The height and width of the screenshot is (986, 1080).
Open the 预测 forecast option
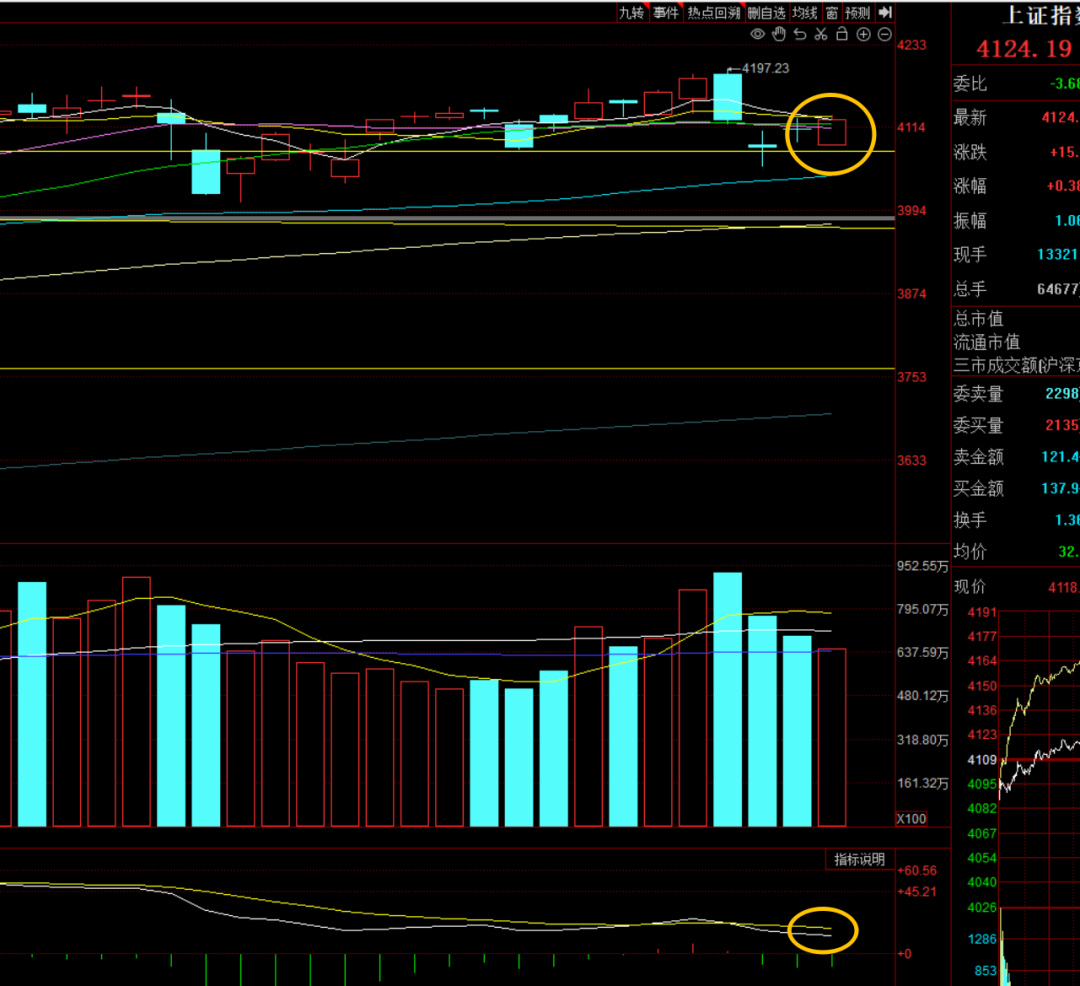coord(858,12)
